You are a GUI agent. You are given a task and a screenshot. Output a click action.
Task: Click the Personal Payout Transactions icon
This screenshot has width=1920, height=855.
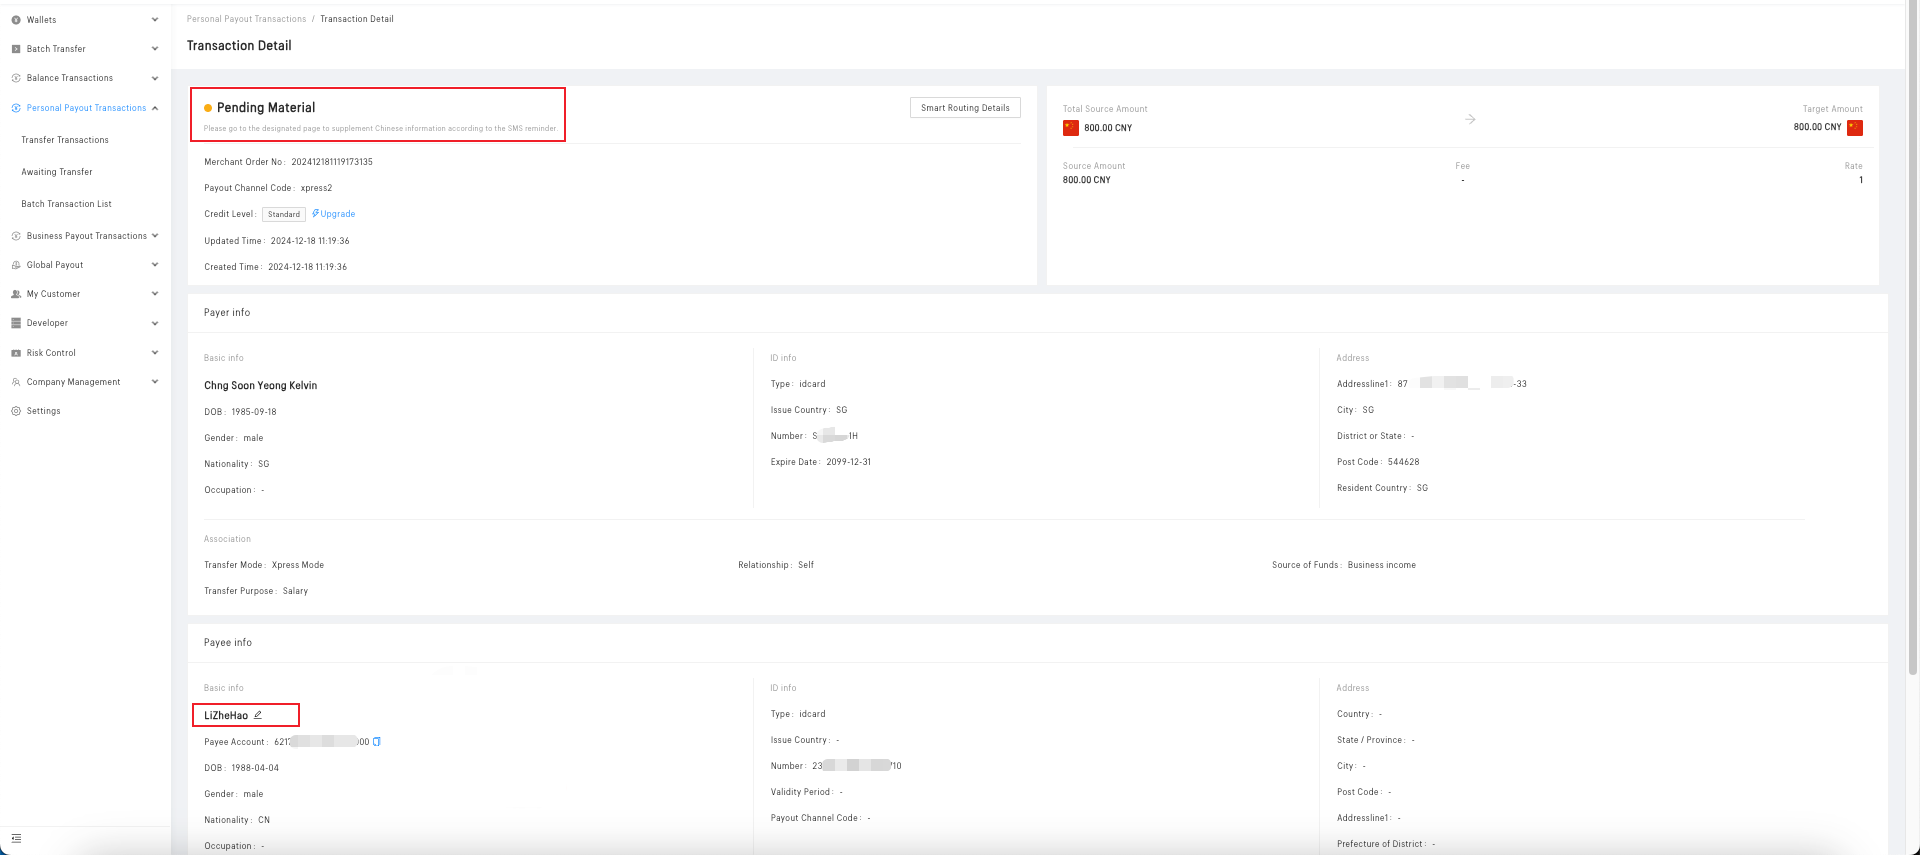click(16, 108)
